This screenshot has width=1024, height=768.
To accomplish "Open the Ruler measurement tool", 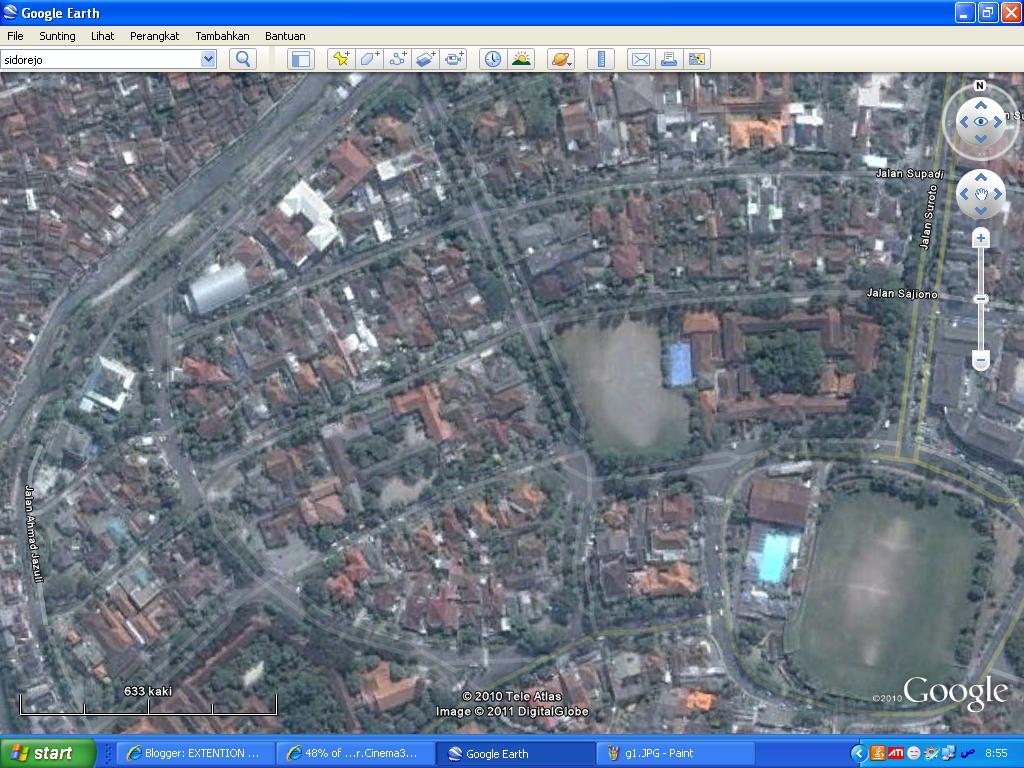I will (600, 59).
